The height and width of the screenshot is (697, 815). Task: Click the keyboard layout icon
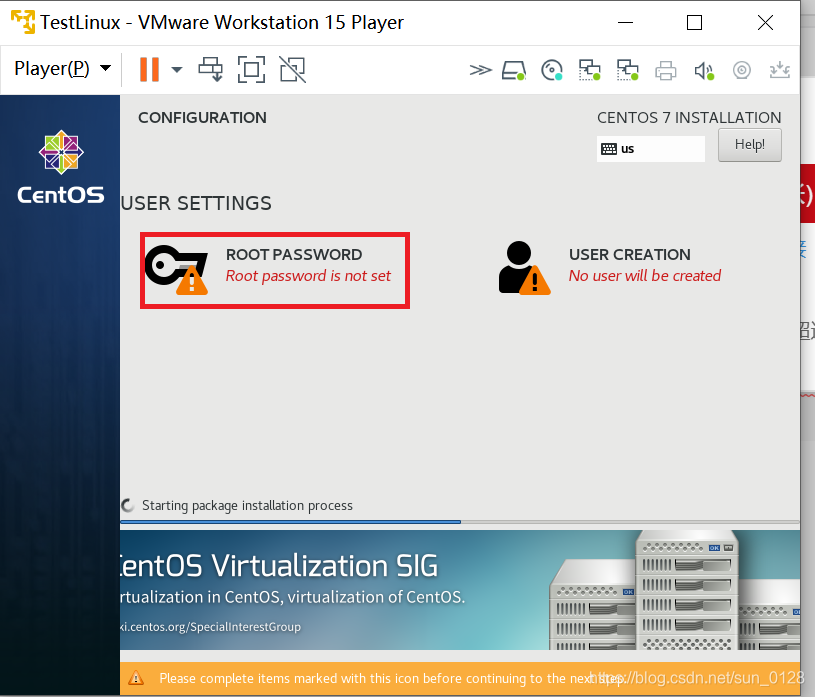click(x=609, y=149)
